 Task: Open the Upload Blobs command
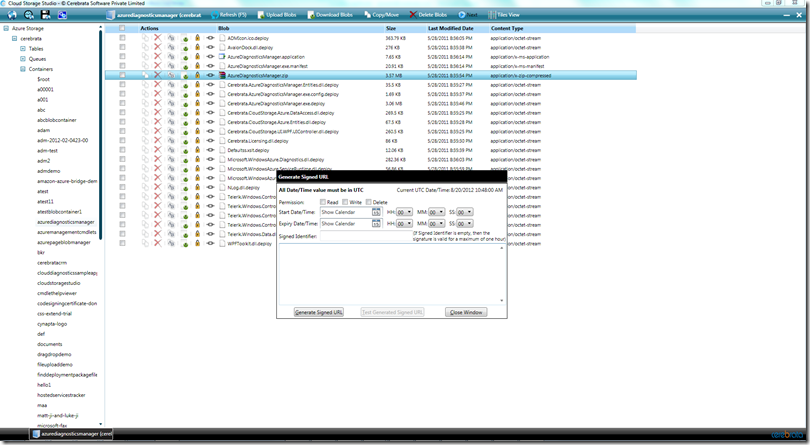[x=277, y=15]
